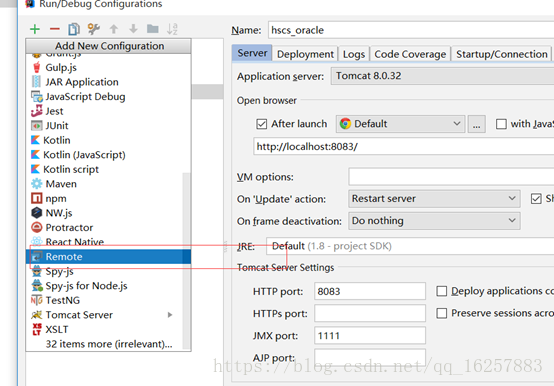Switch to the Deployment tab
The height and width of the screenshot is (386, 554).
(305, 54)
